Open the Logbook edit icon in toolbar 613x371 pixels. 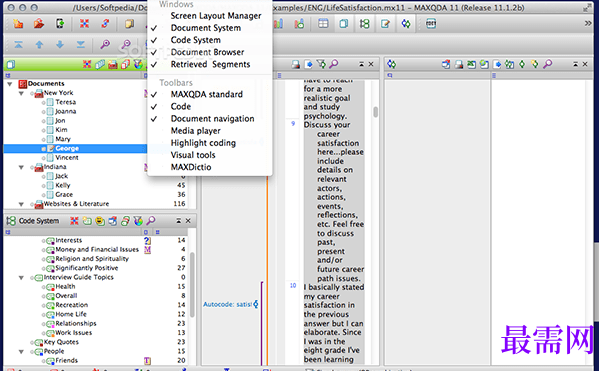click(x=385, y=24)
